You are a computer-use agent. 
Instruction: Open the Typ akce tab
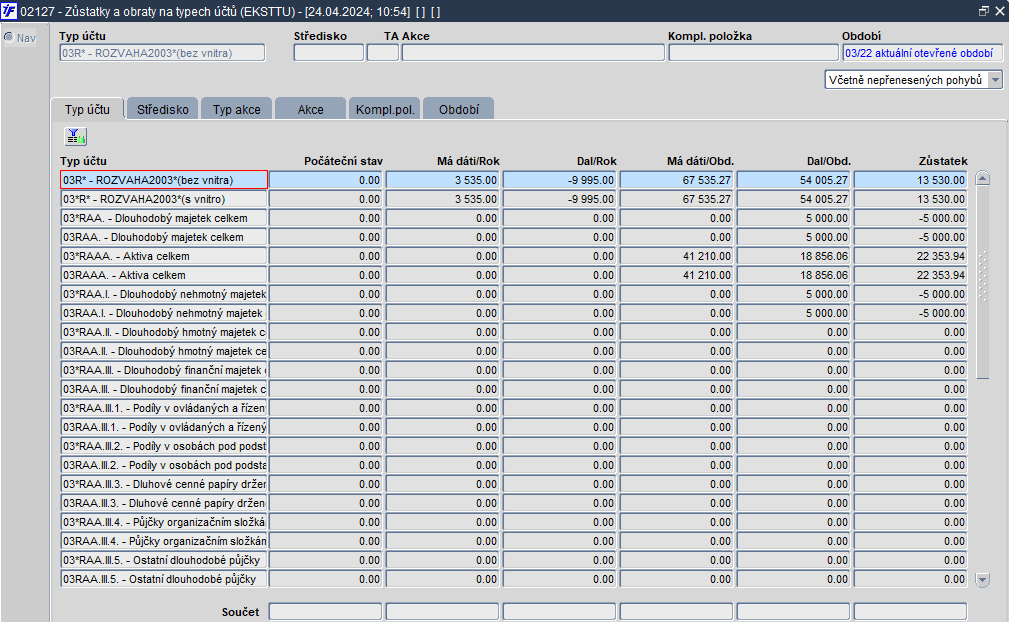[x=237, y=109]
